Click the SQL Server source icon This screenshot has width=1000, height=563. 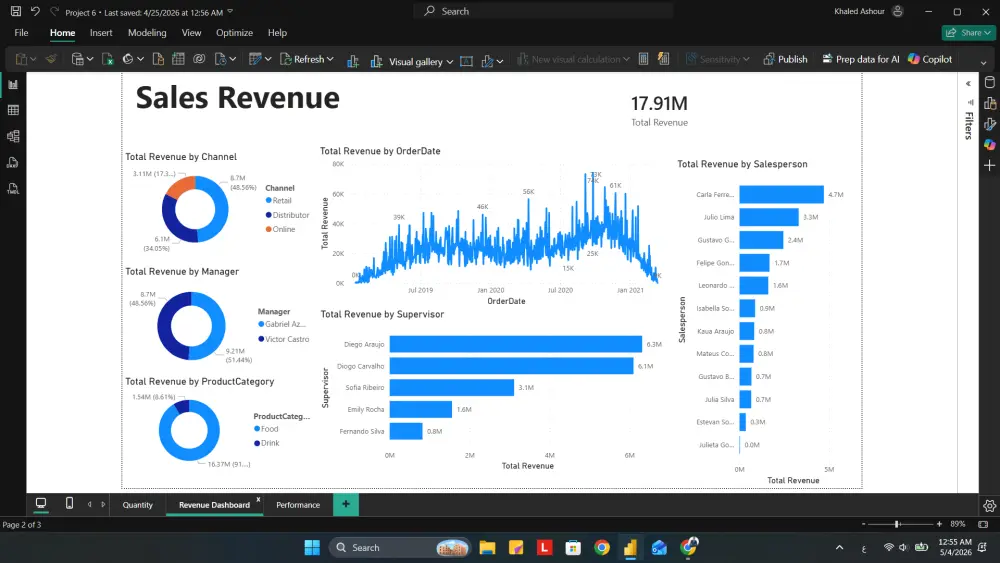coord(158,59)
